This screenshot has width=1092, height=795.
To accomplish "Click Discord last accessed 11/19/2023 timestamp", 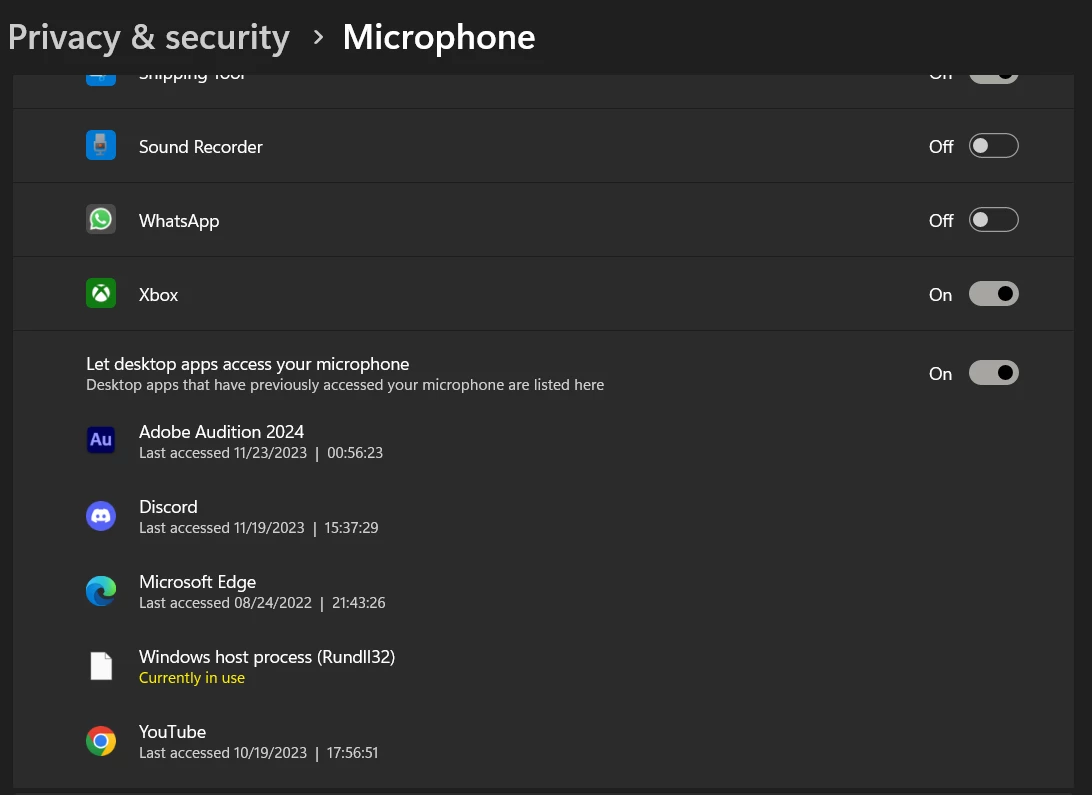I will tap(258, 528).
